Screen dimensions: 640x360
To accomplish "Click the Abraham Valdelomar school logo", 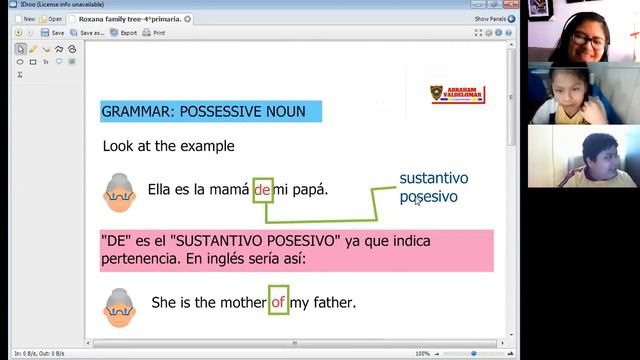I will click(458, 94).
